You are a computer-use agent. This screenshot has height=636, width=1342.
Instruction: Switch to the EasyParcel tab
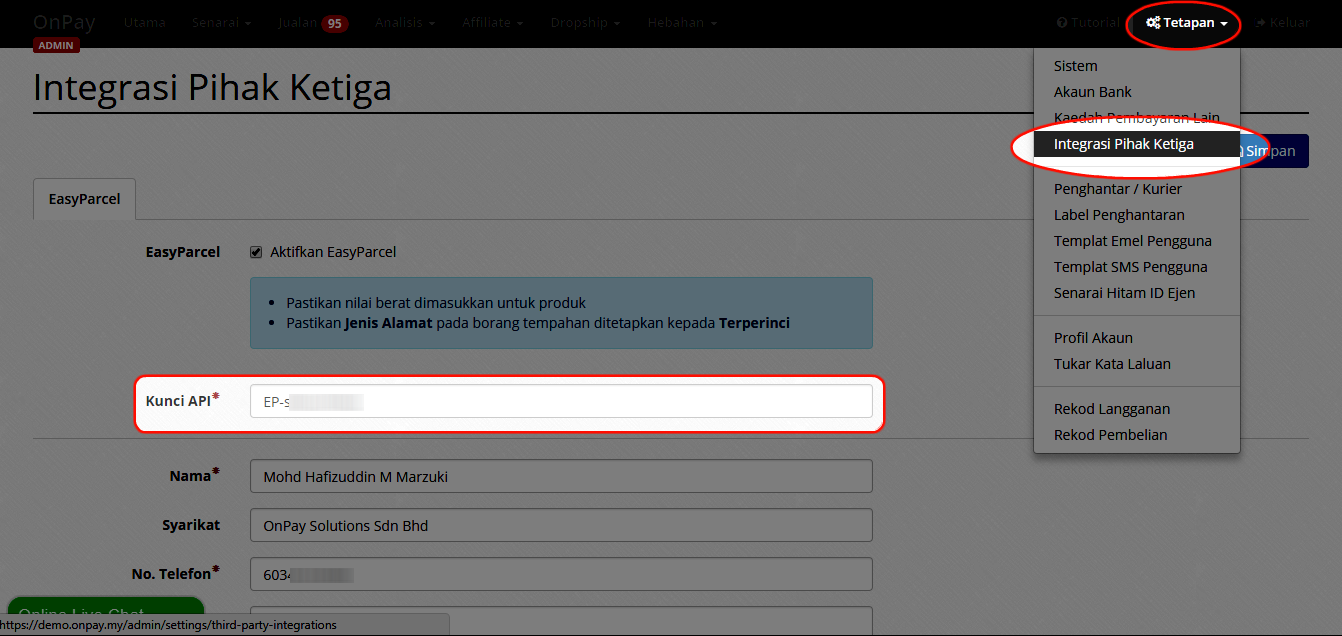tap(84, 199)
